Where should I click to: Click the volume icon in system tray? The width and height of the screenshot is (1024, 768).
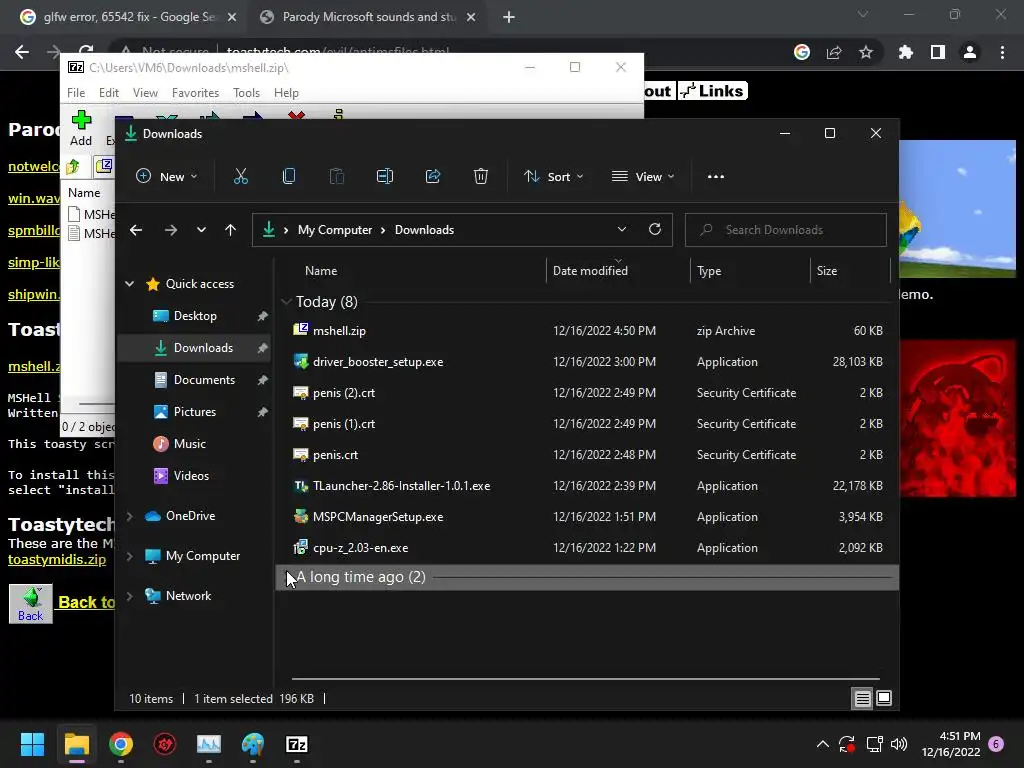(x=899, y=744)
